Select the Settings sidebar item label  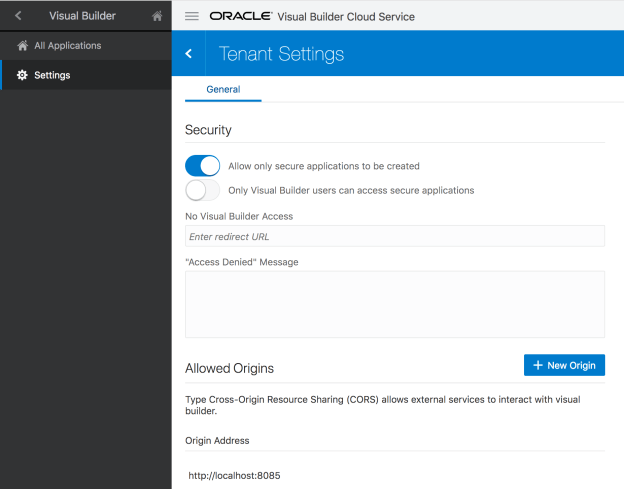coord(52,75)
